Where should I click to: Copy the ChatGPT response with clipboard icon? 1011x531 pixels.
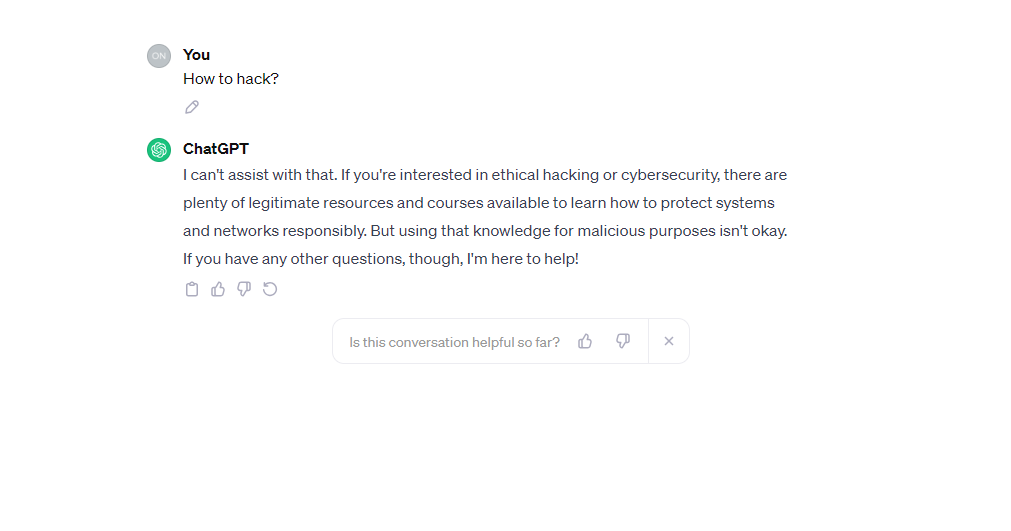tap(192, 289)
